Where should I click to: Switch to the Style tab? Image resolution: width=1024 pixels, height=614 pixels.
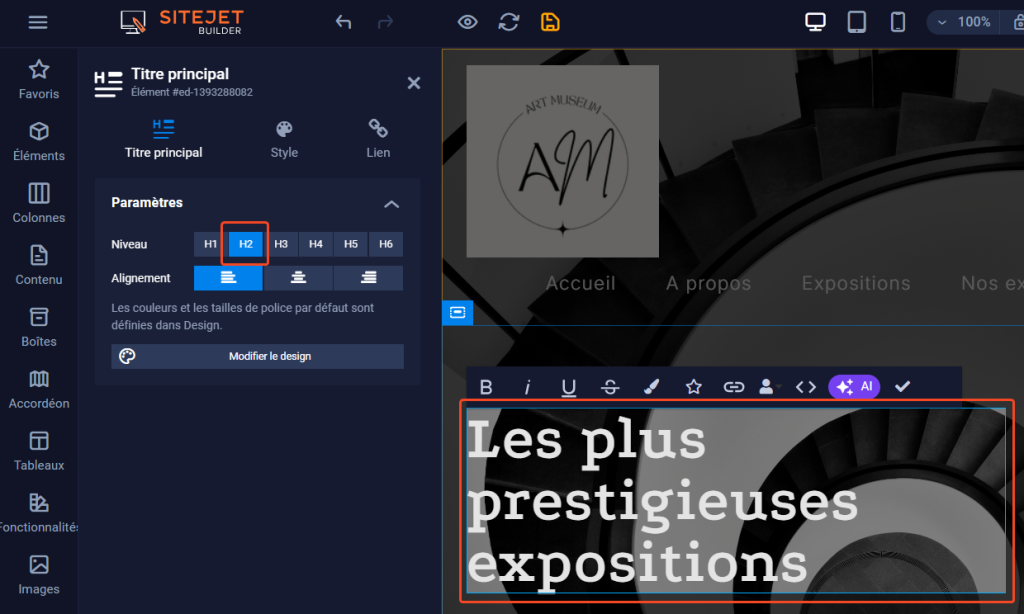tap(284, 138)
